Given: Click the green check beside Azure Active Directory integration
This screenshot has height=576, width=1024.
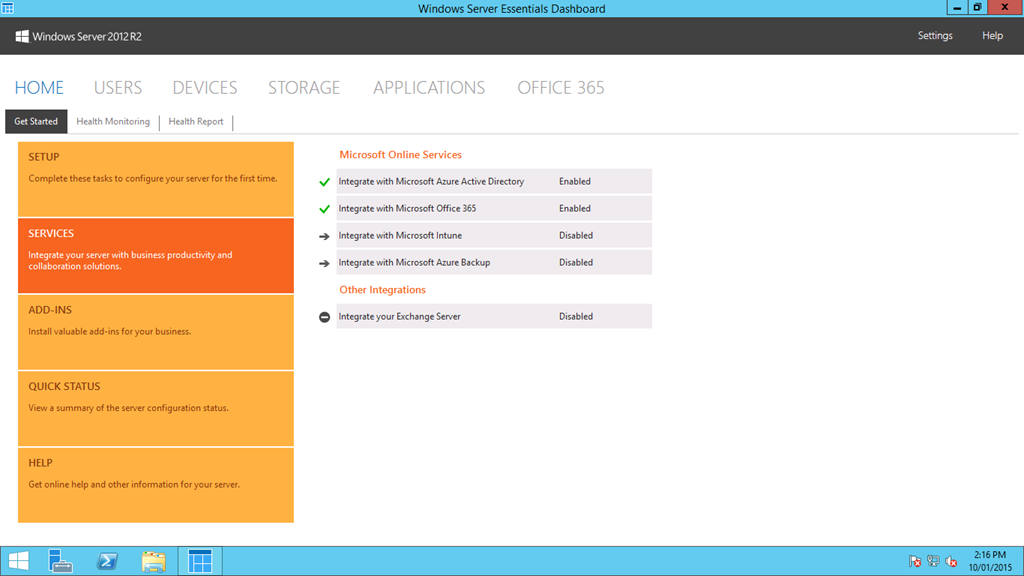Looking at the screenshot, I should pyautogui.click(x=324, y=181).
